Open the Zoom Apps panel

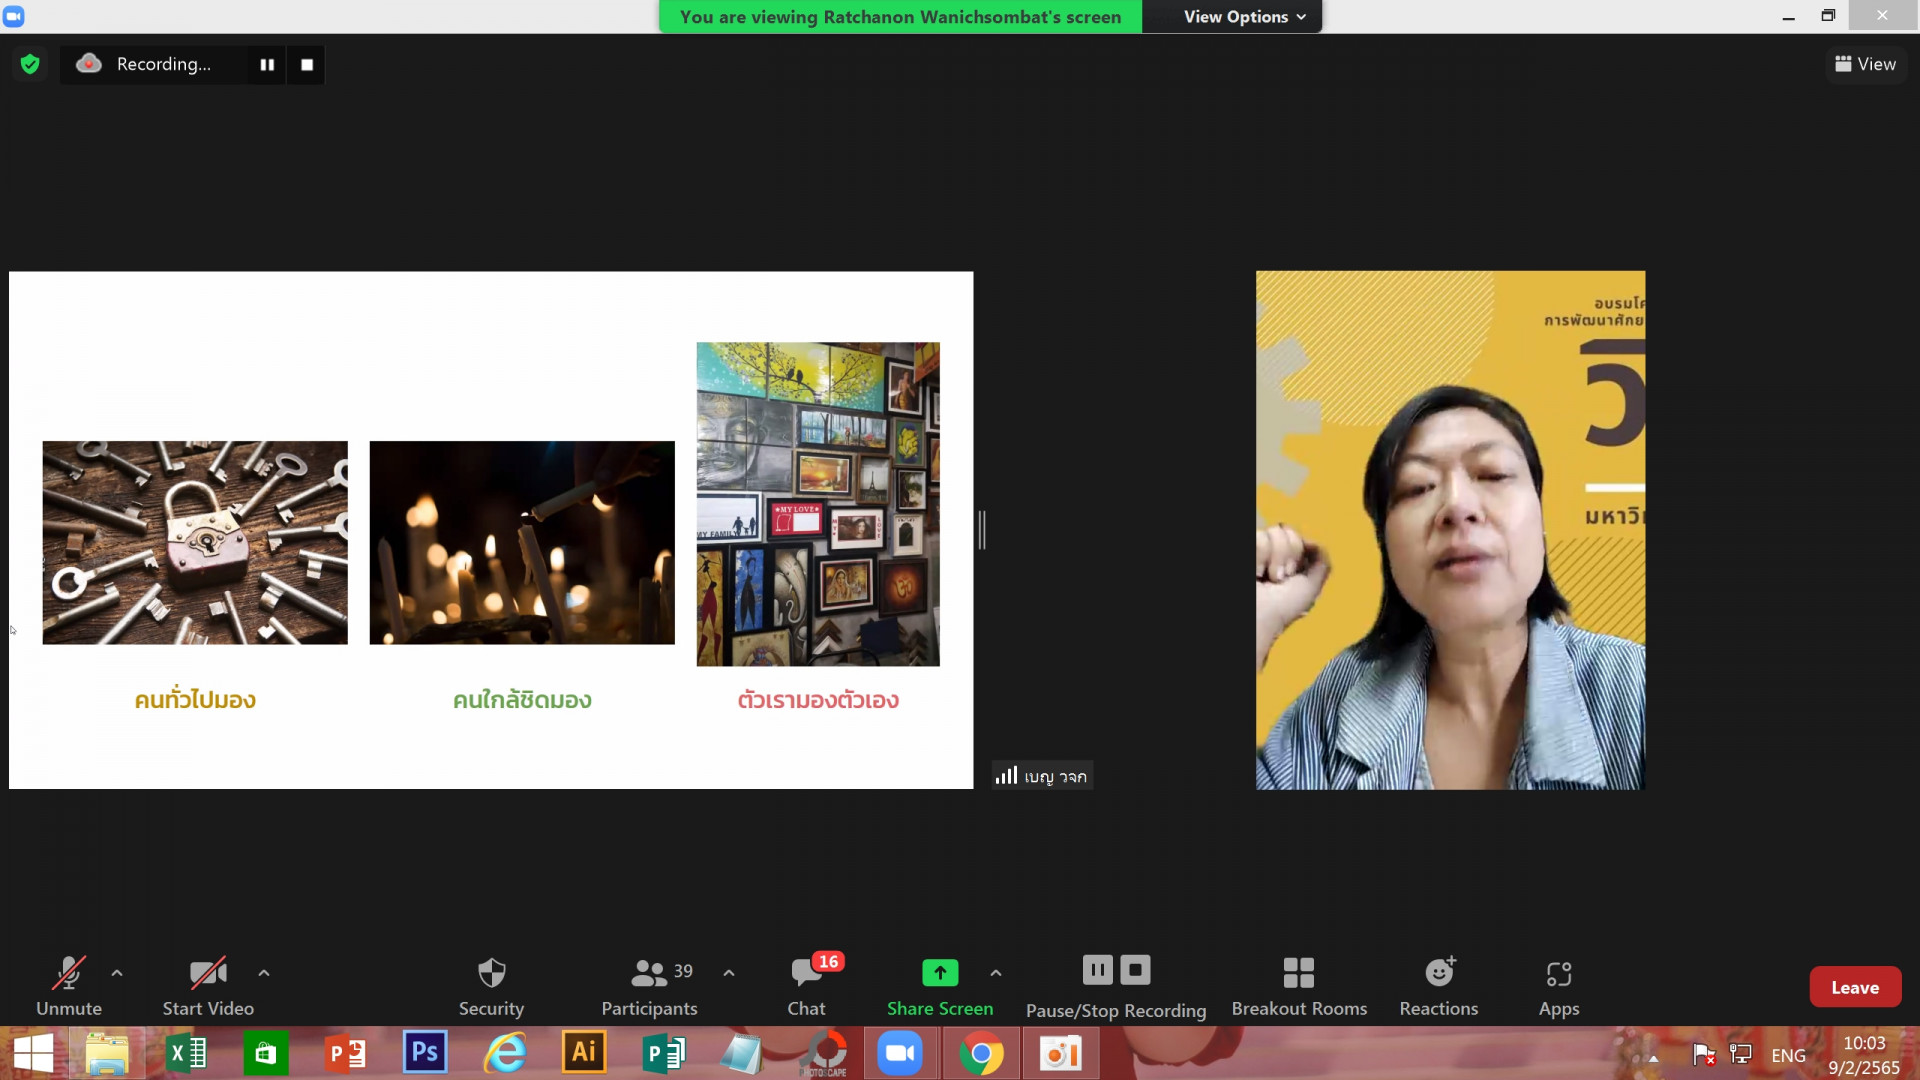[x=1558, y=986]
